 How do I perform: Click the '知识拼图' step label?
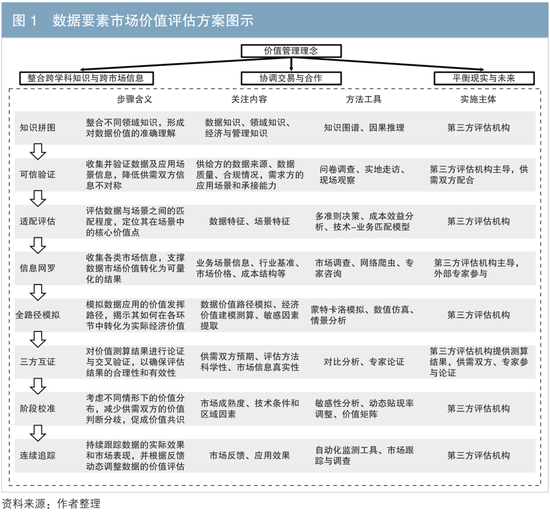pos(38,128)
